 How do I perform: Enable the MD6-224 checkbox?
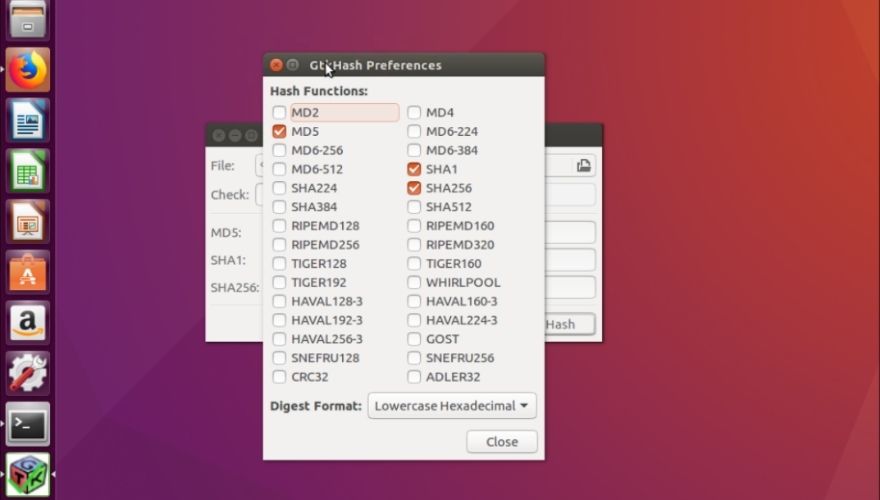(414, 131)
